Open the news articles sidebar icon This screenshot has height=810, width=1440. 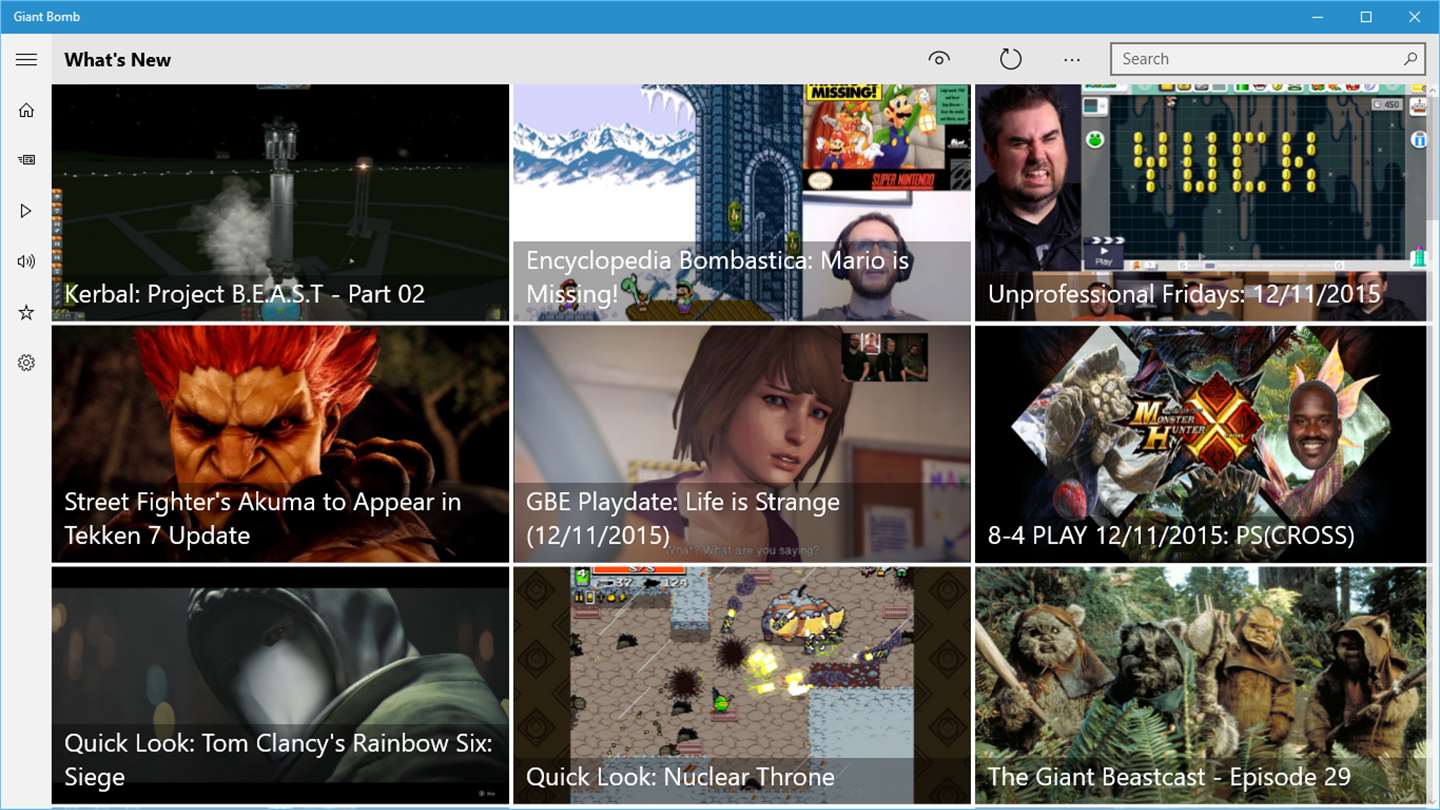tap(26, 160)
